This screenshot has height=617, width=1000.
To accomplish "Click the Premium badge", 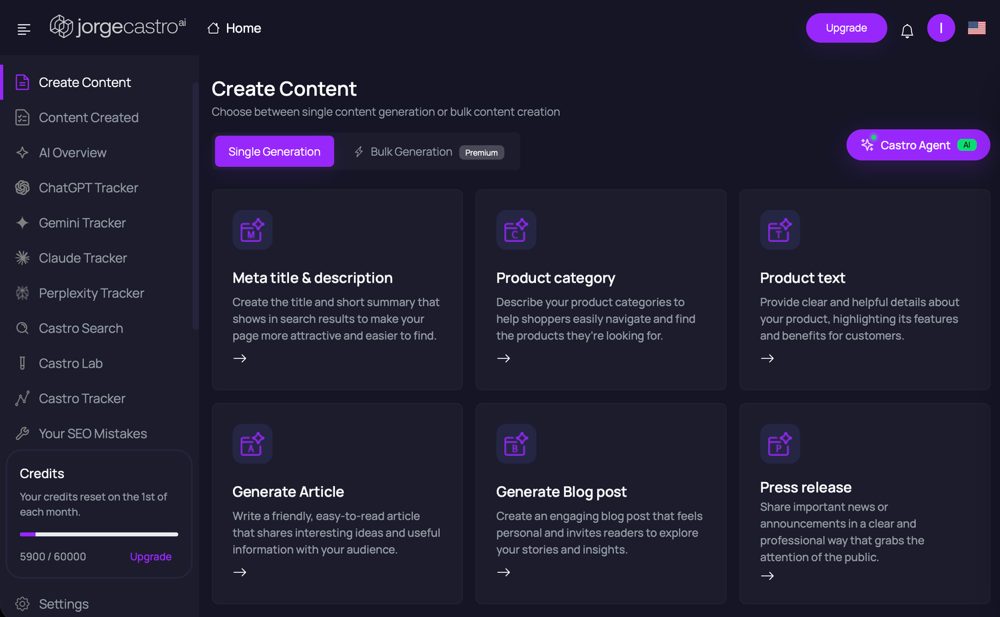I will click(x=482, y=152).
